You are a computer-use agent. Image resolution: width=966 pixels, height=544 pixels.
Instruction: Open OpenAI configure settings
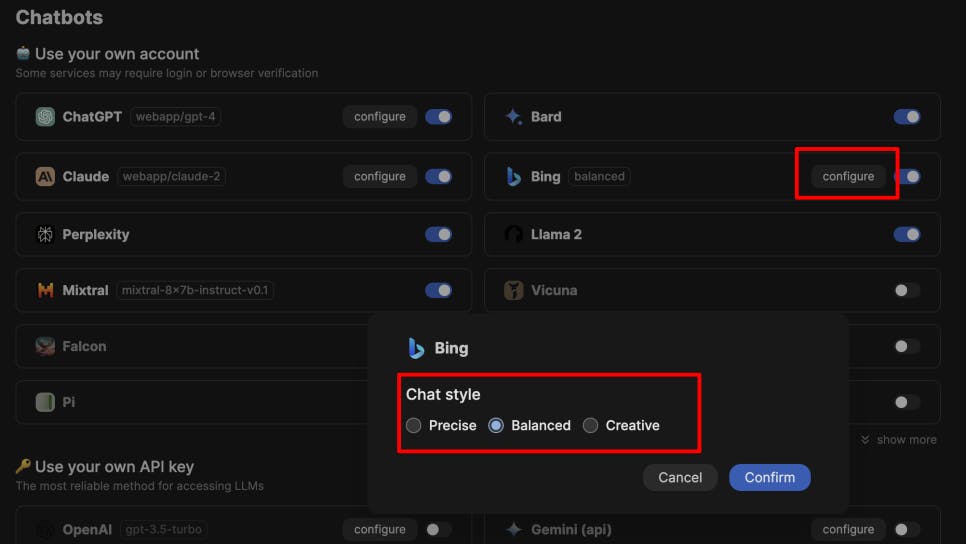[380, 529]
